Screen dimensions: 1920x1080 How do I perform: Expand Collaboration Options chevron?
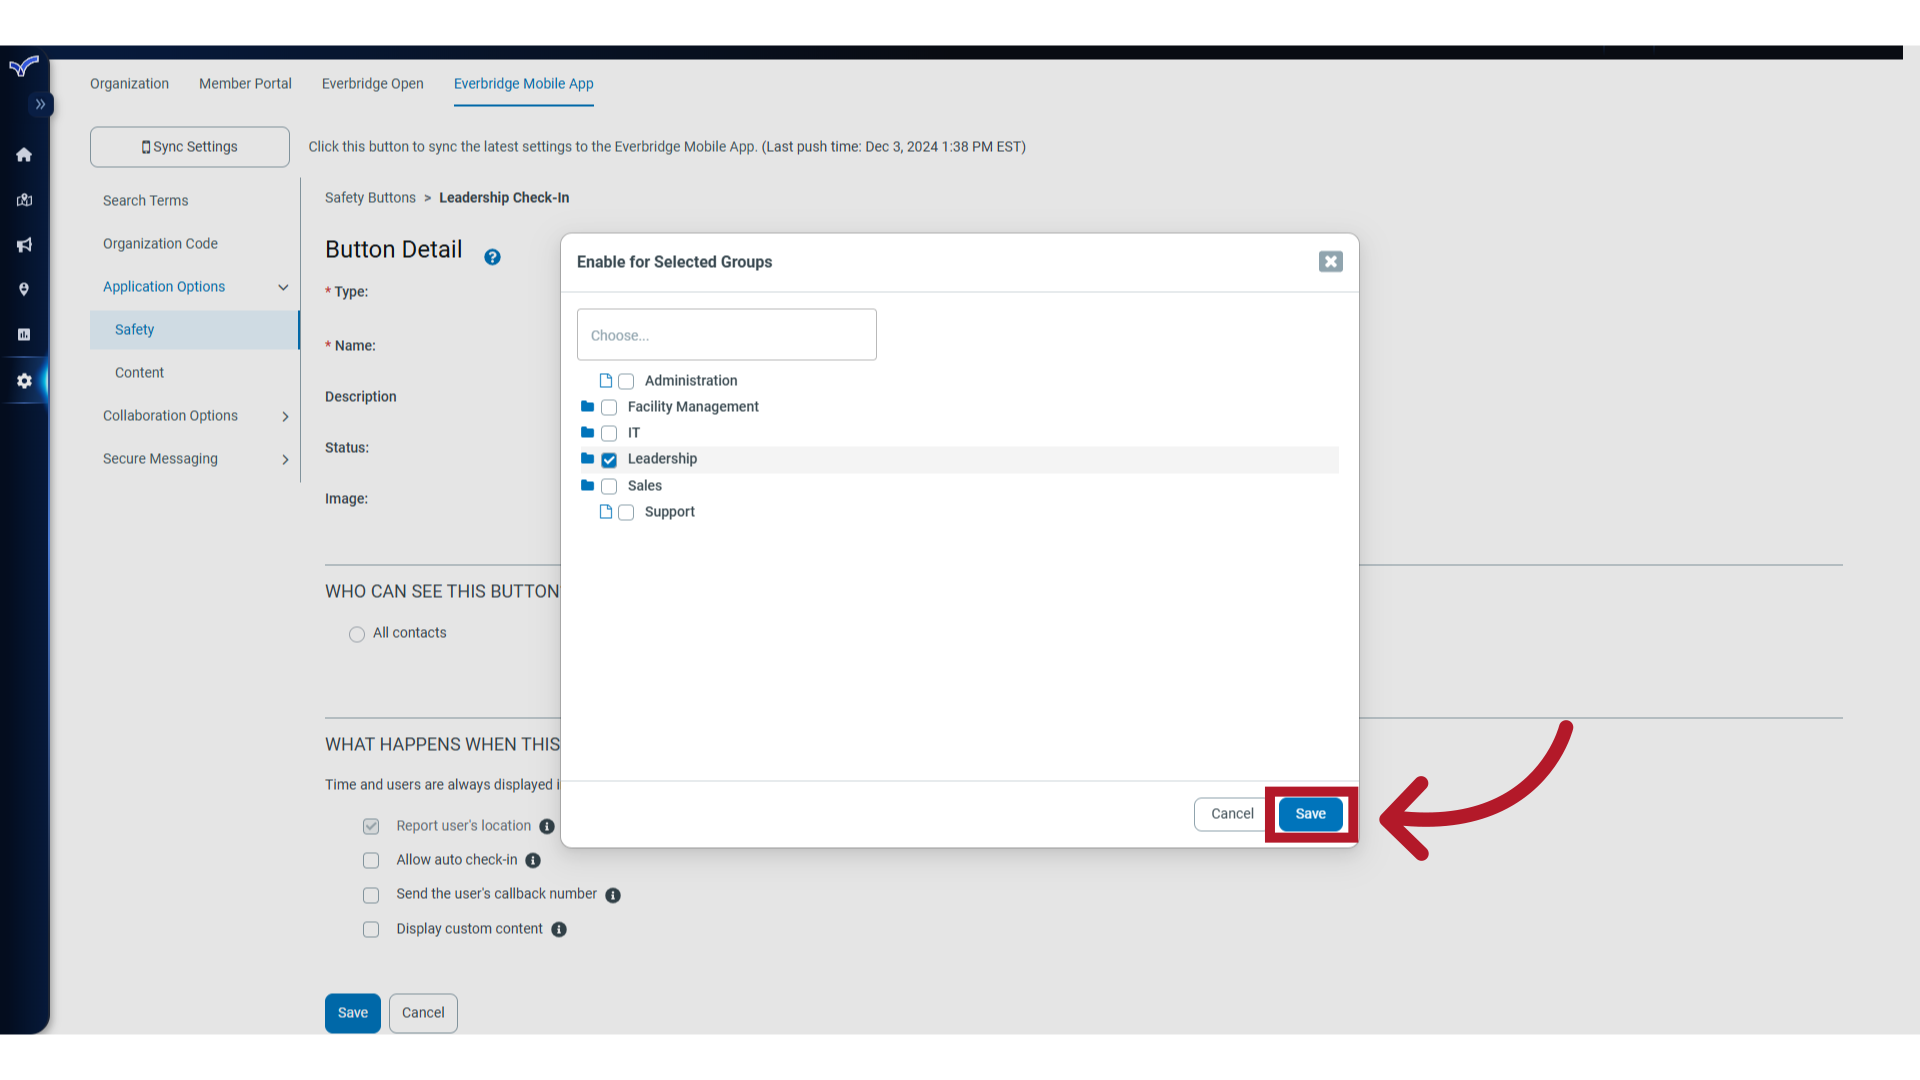(285, 416)
